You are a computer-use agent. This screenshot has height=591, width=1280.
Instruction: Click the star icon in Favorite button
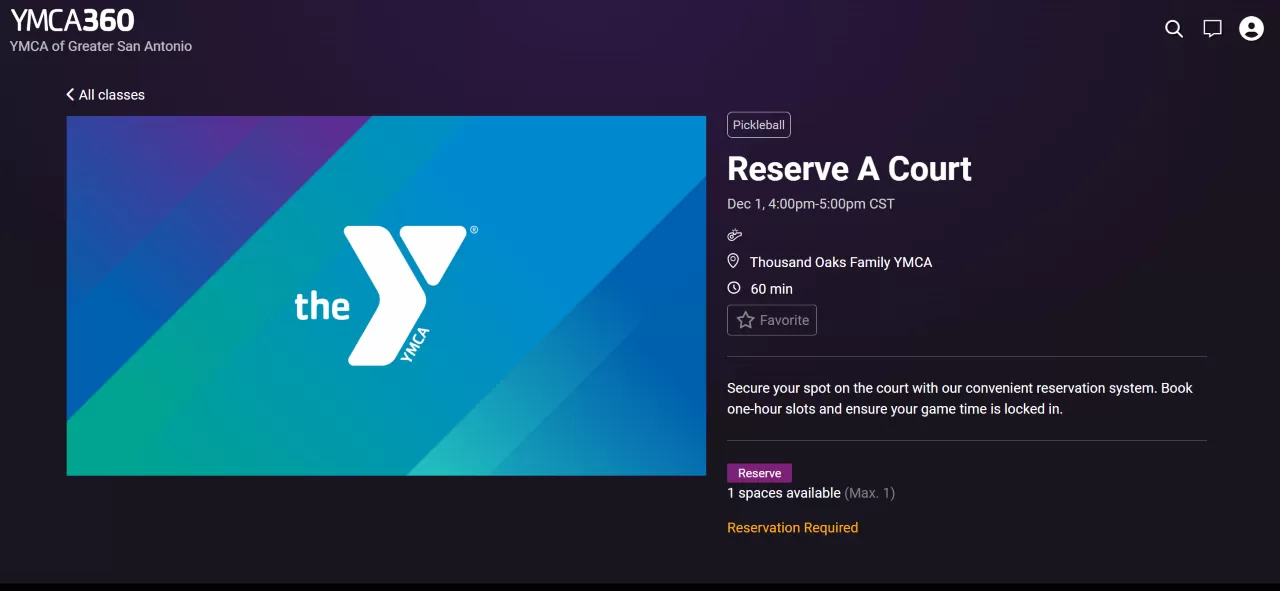745,320
